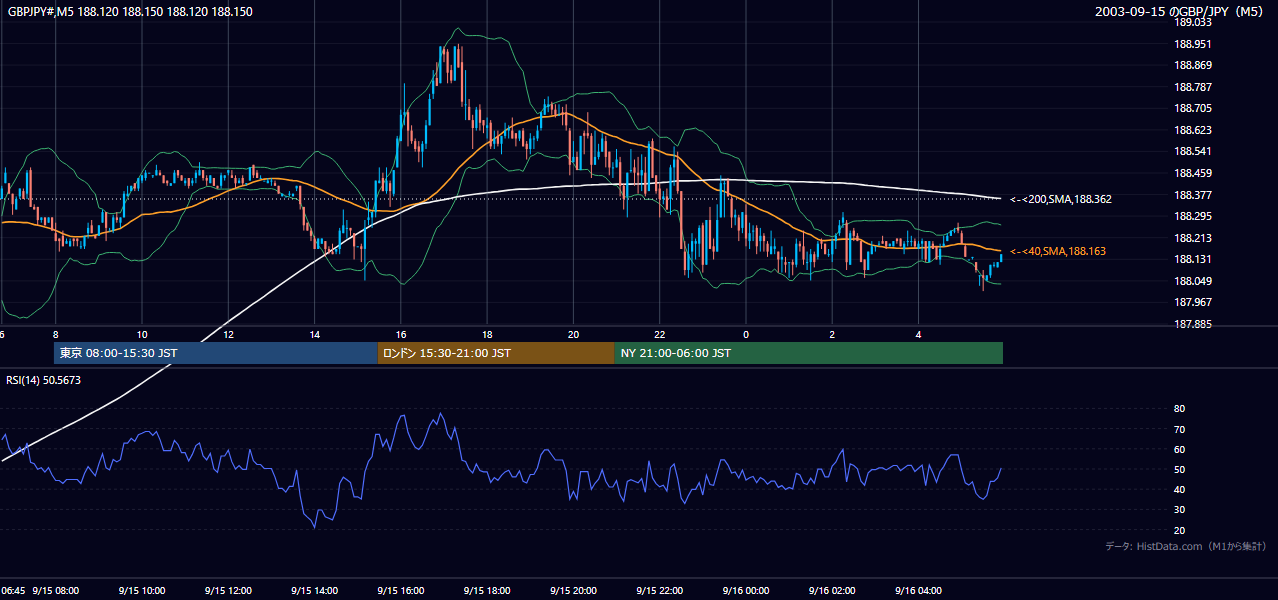Click RSI scale level 80
This screenshot has height=600, width=1278.
1179,409
